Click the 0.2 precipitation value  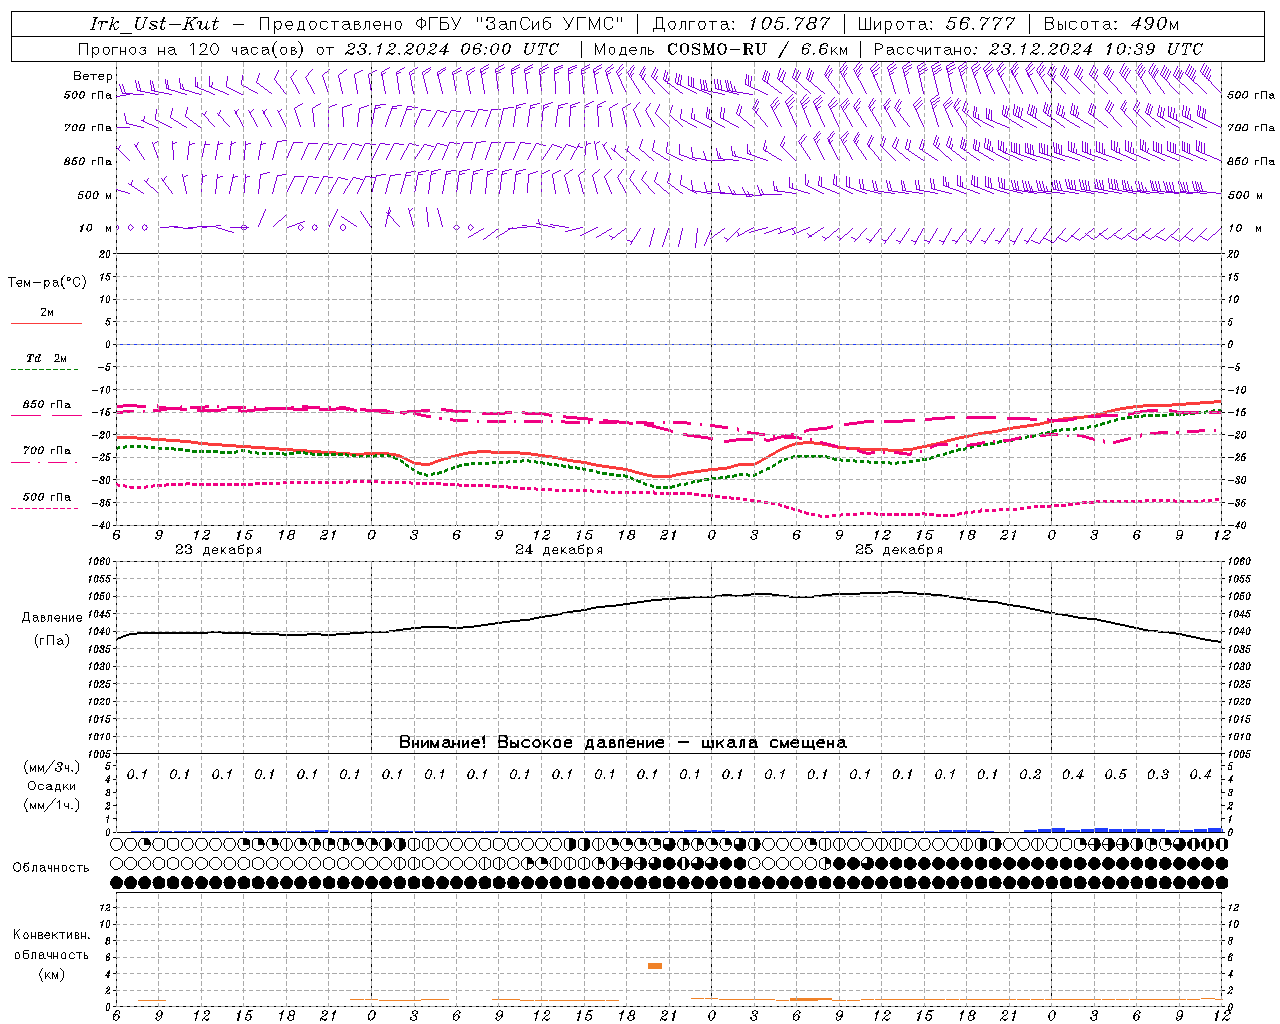pos(1030,774)
